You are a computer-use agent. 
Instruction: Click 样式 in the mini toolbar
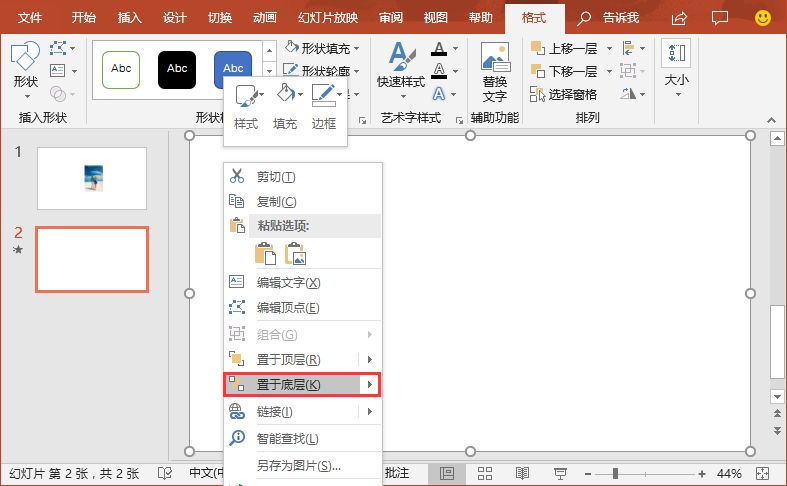click(246, 107)
